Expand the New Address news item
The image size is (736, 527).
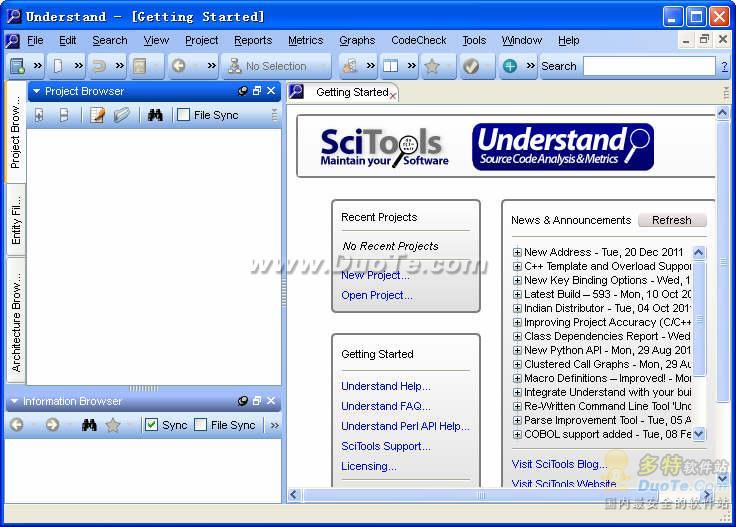[x=517, y=252]
